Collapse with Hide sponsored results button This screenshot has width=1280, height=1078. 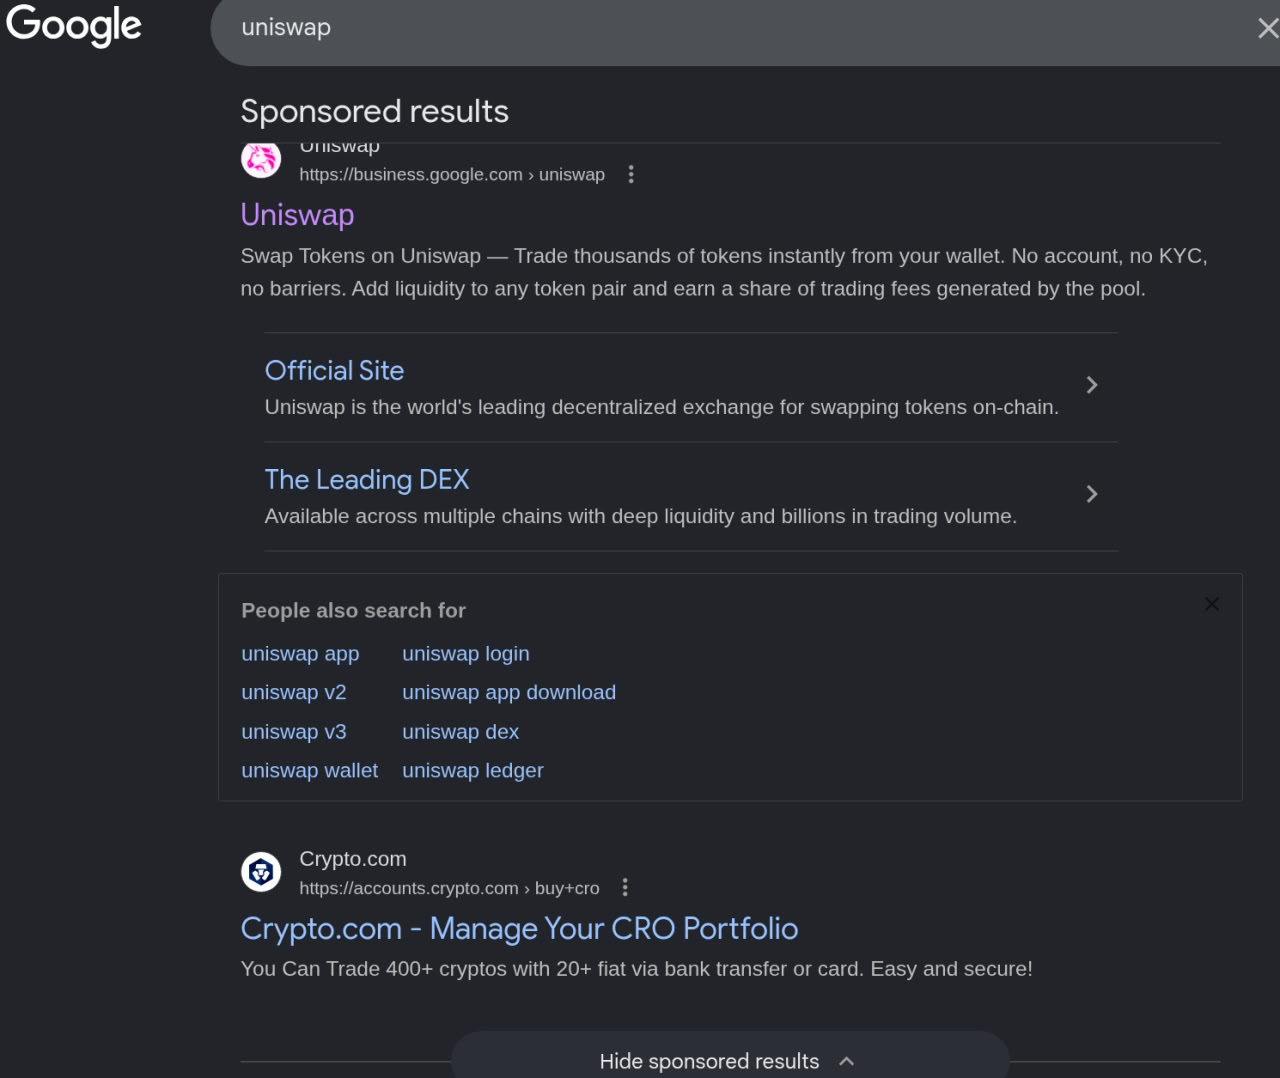(x=729, y=1060)
